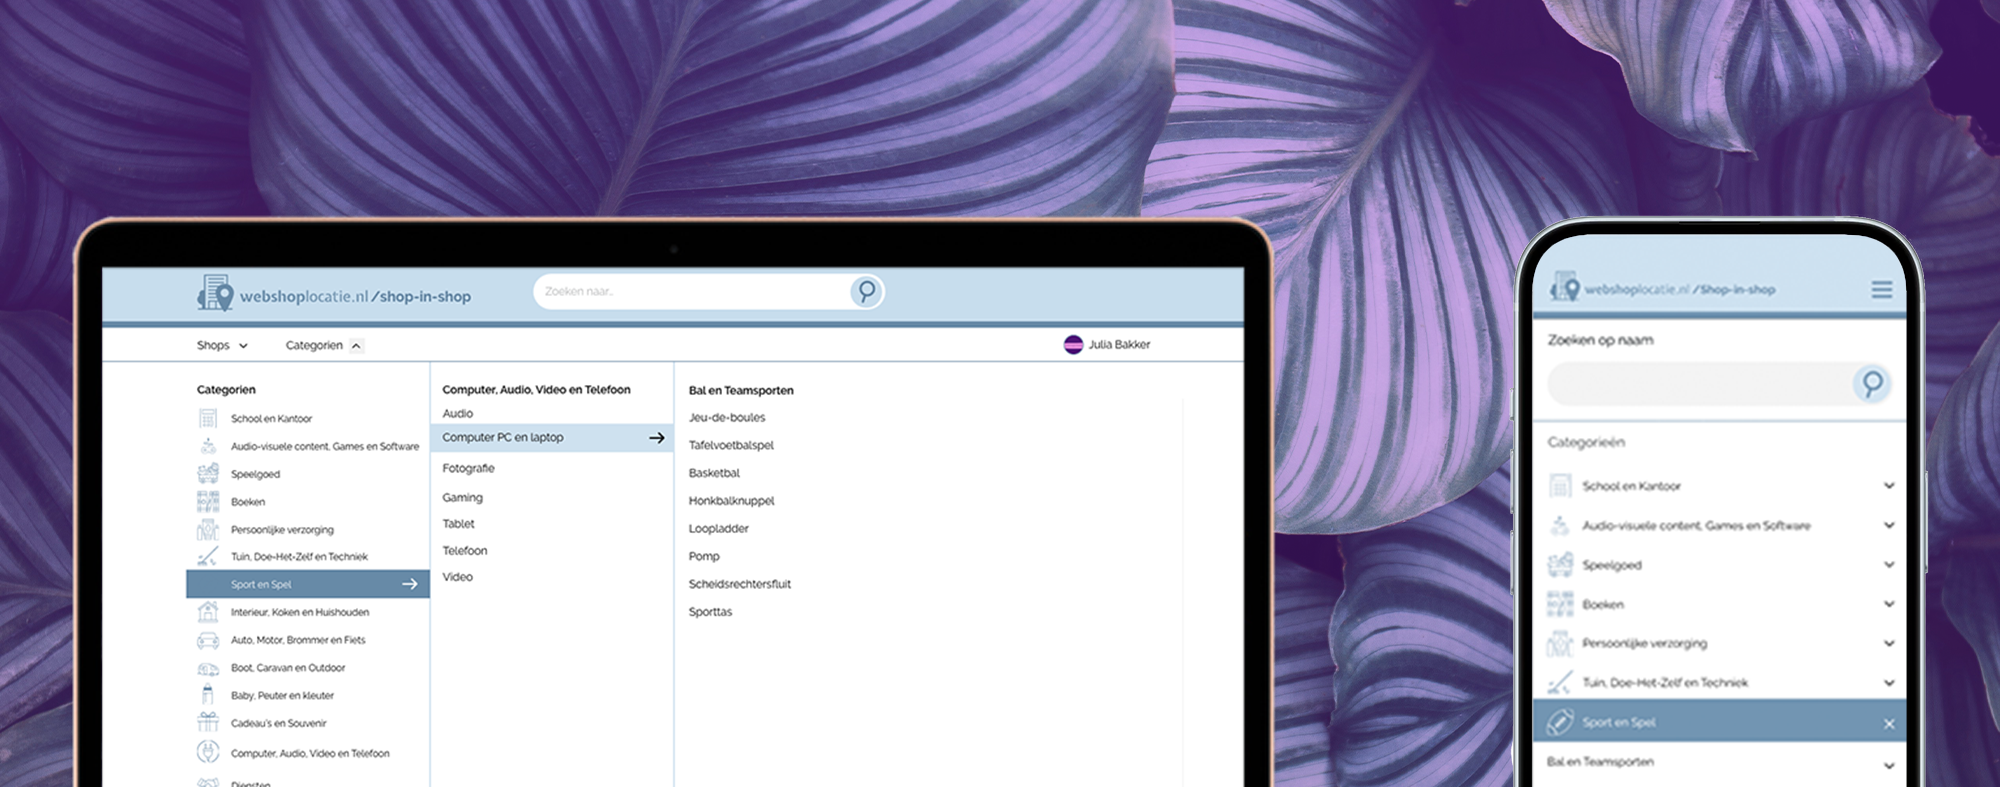This screenshot has width=2000, height=787.
Task: Open the Tafelvoetbalspel link
Action: click(731, 445)
